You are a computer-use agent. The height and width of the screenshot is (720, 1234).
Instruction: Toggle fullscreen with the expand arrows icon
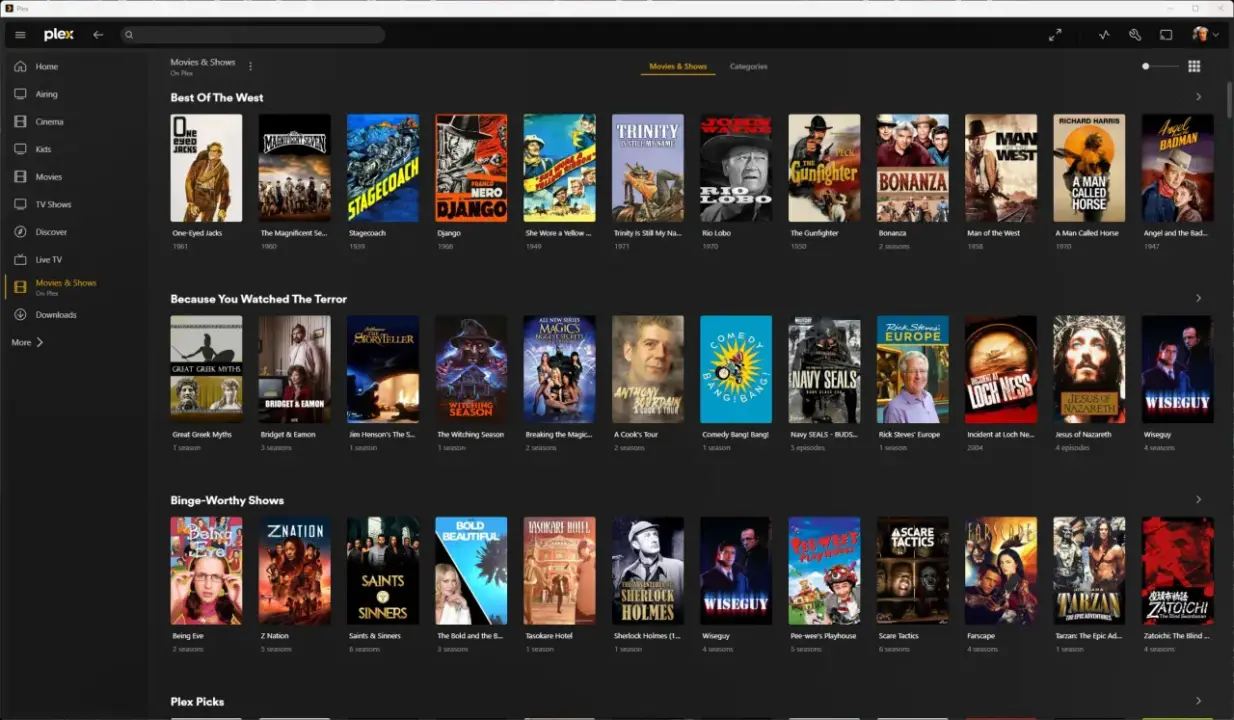(x=1055, y=35)
